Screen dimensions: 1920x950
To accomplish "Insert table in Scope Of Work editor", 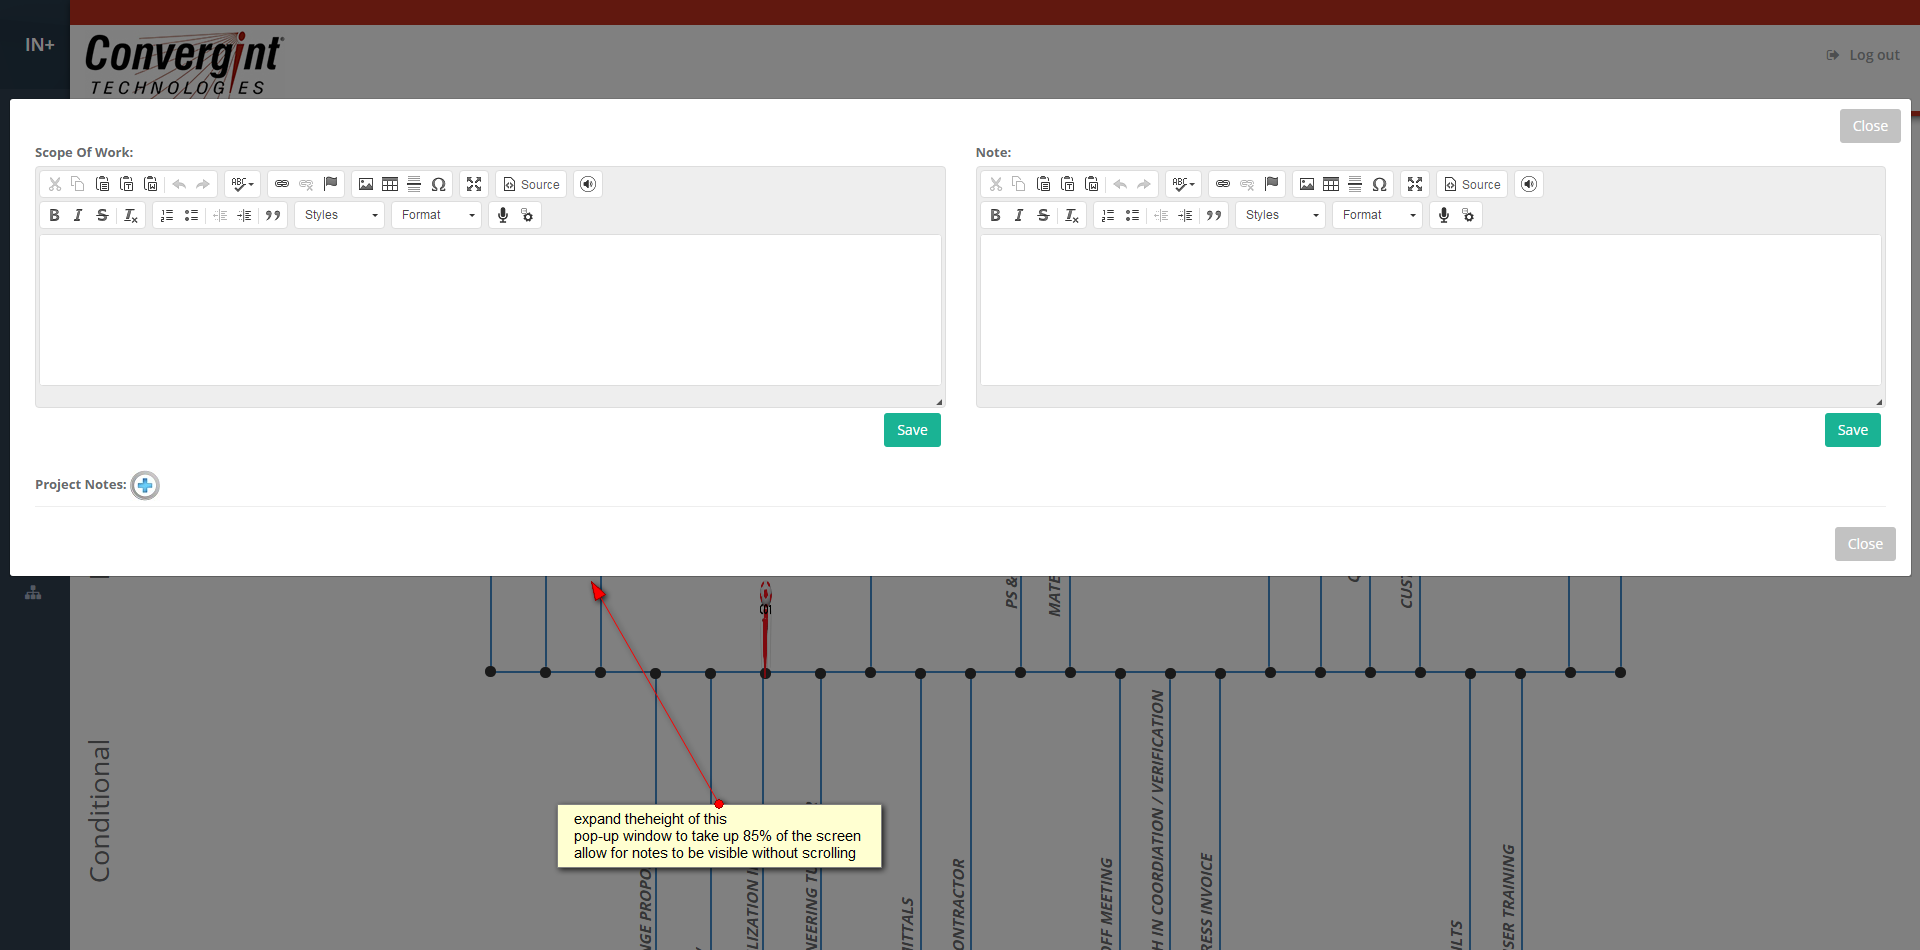I will click(390, 184).
